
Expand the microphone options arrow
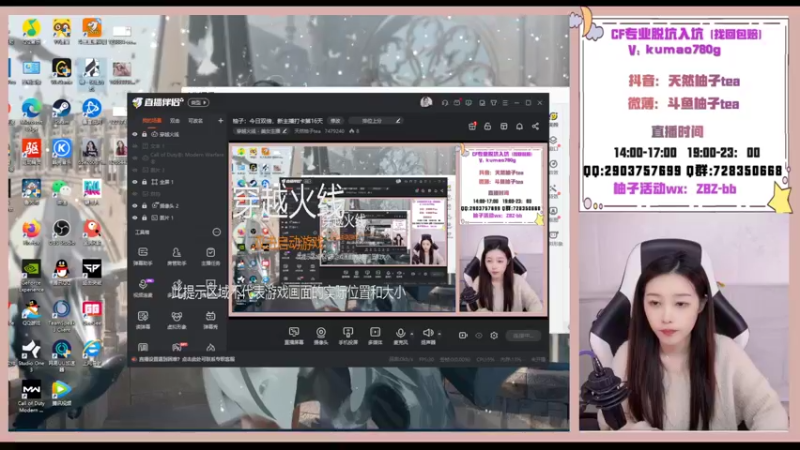tap(412, 334)
